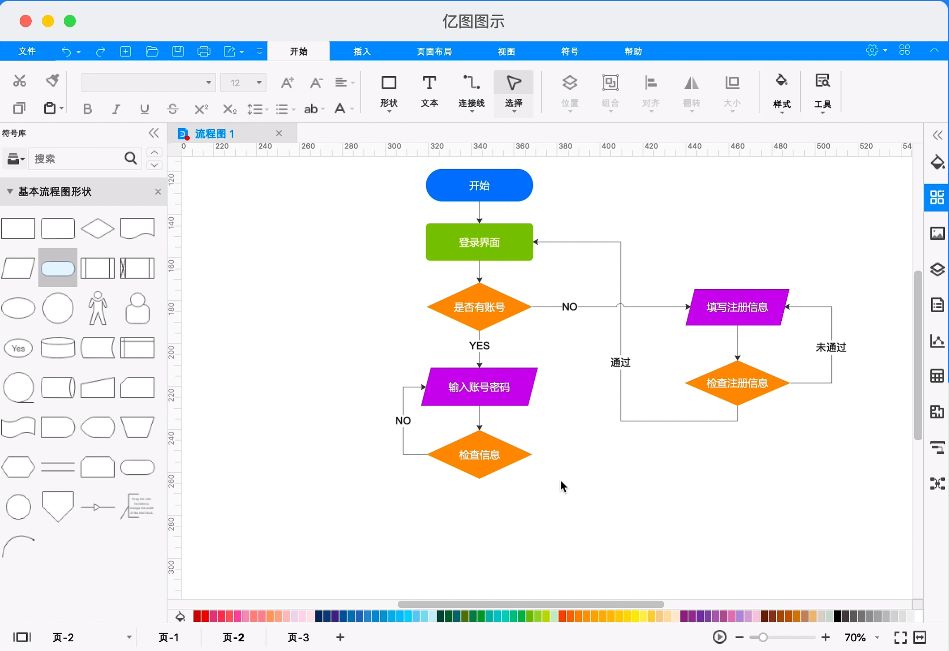
Task: Click the Format Painter brush icon
Action: pyautogui.click(x=52, y=81)
